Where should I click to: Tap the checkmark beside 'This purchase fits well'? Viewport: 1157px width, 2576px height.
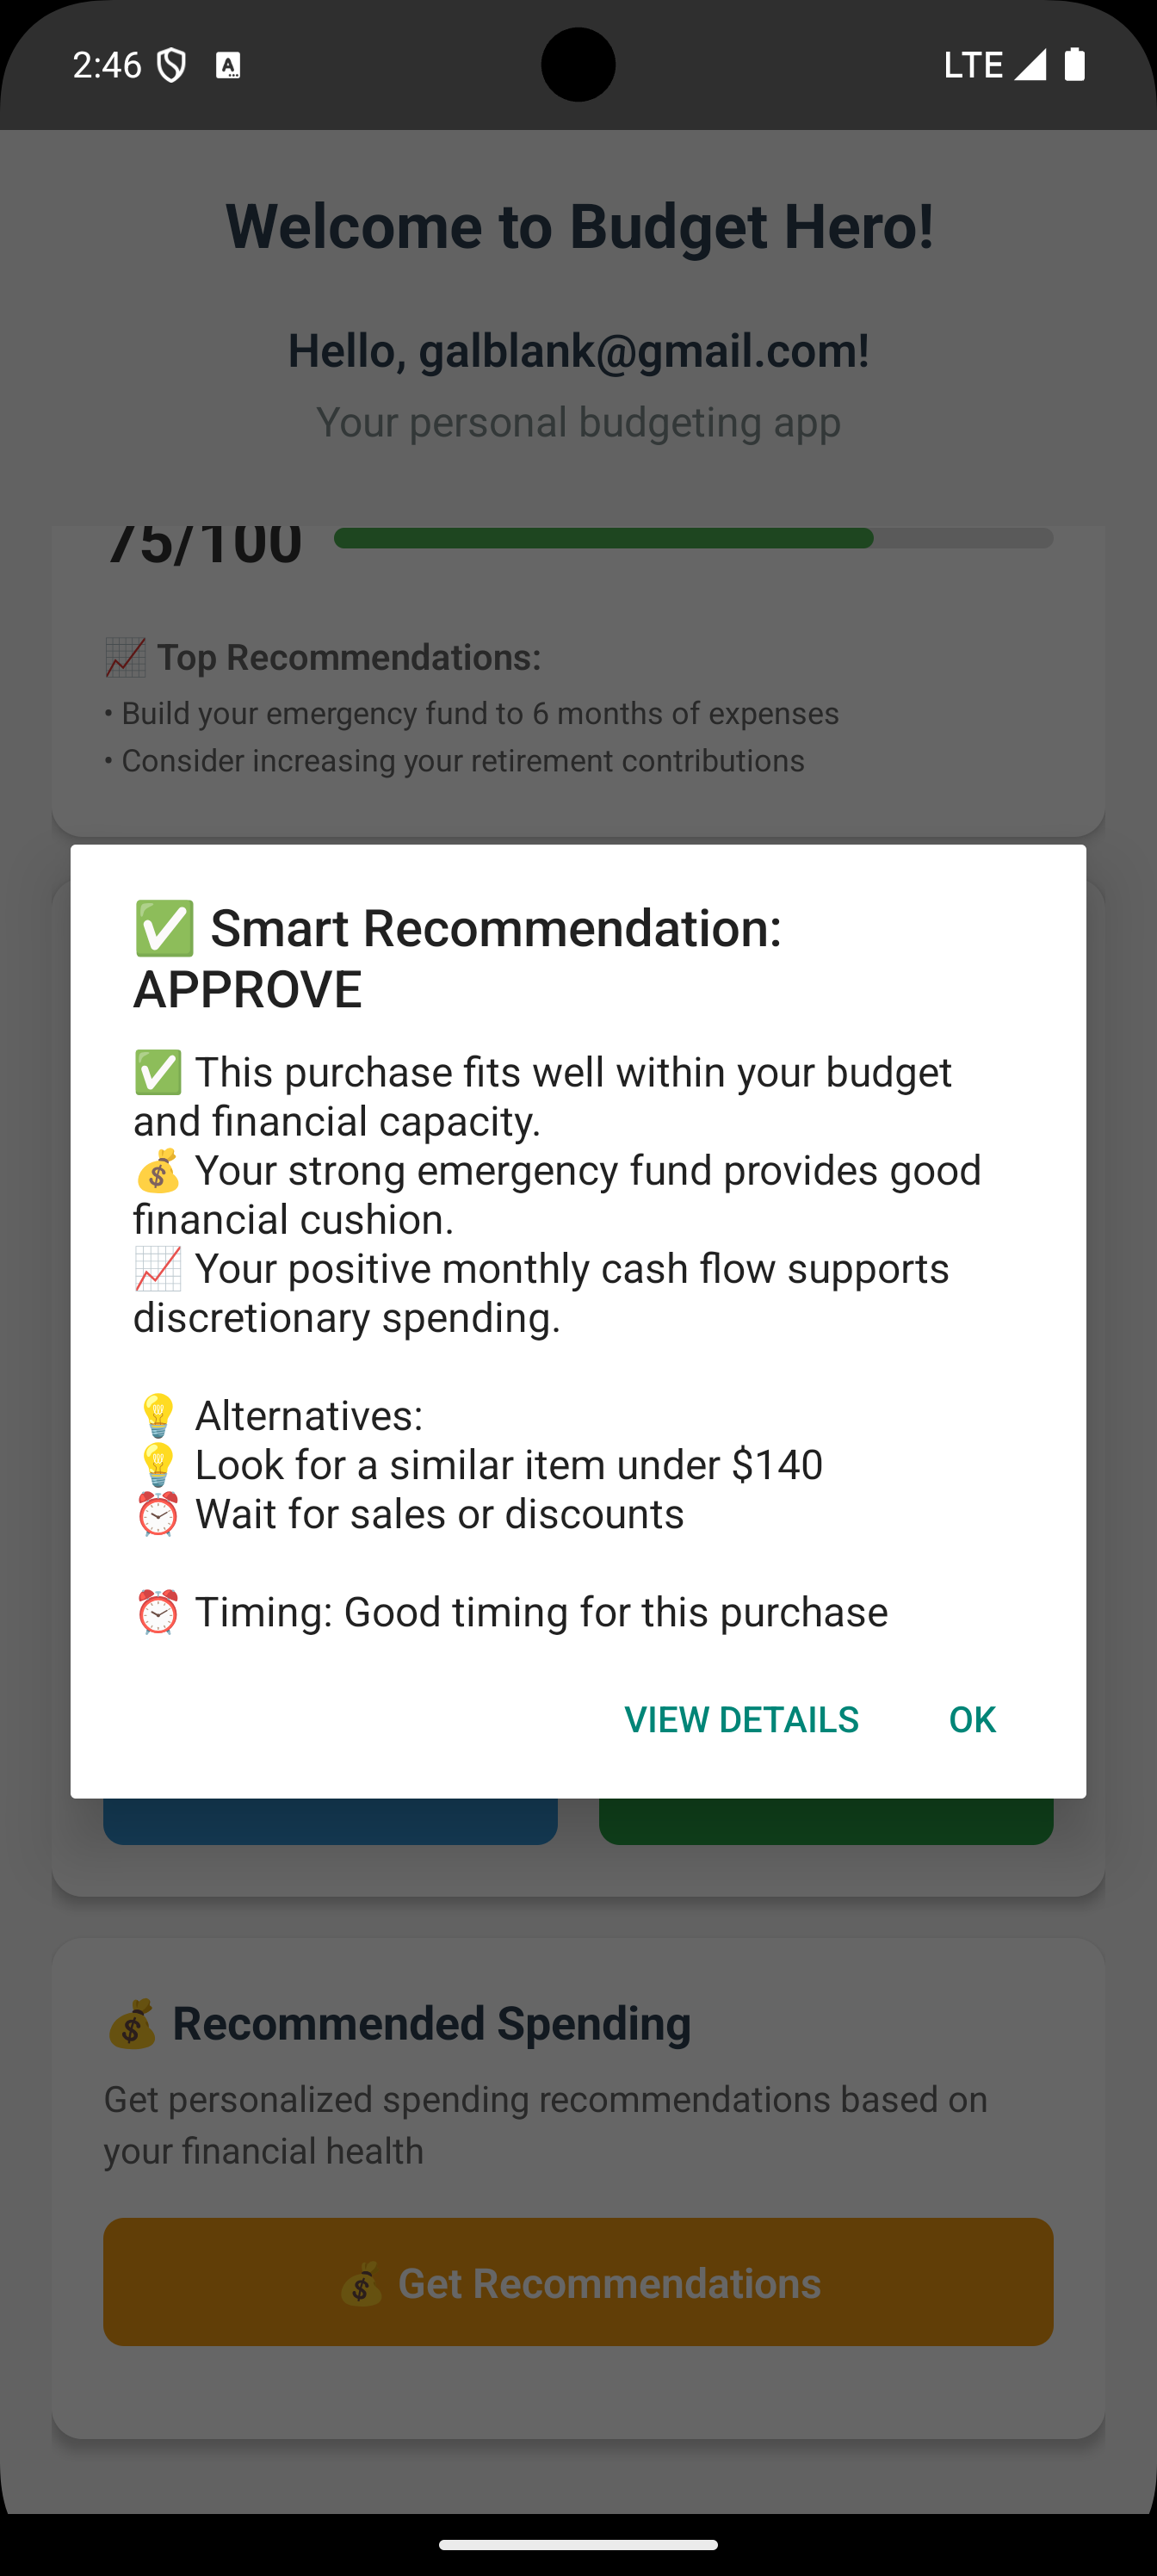[x=158, y=1073]
